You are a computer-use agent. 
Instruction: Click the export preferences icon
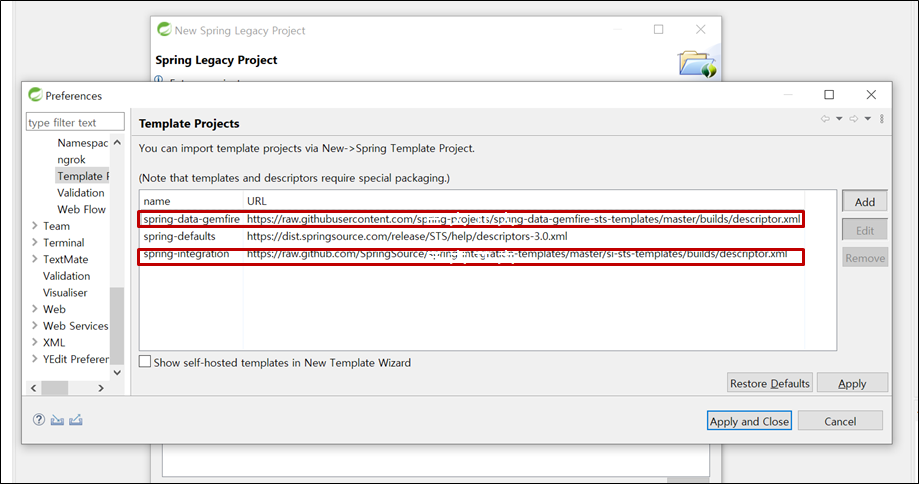[76, 420]
